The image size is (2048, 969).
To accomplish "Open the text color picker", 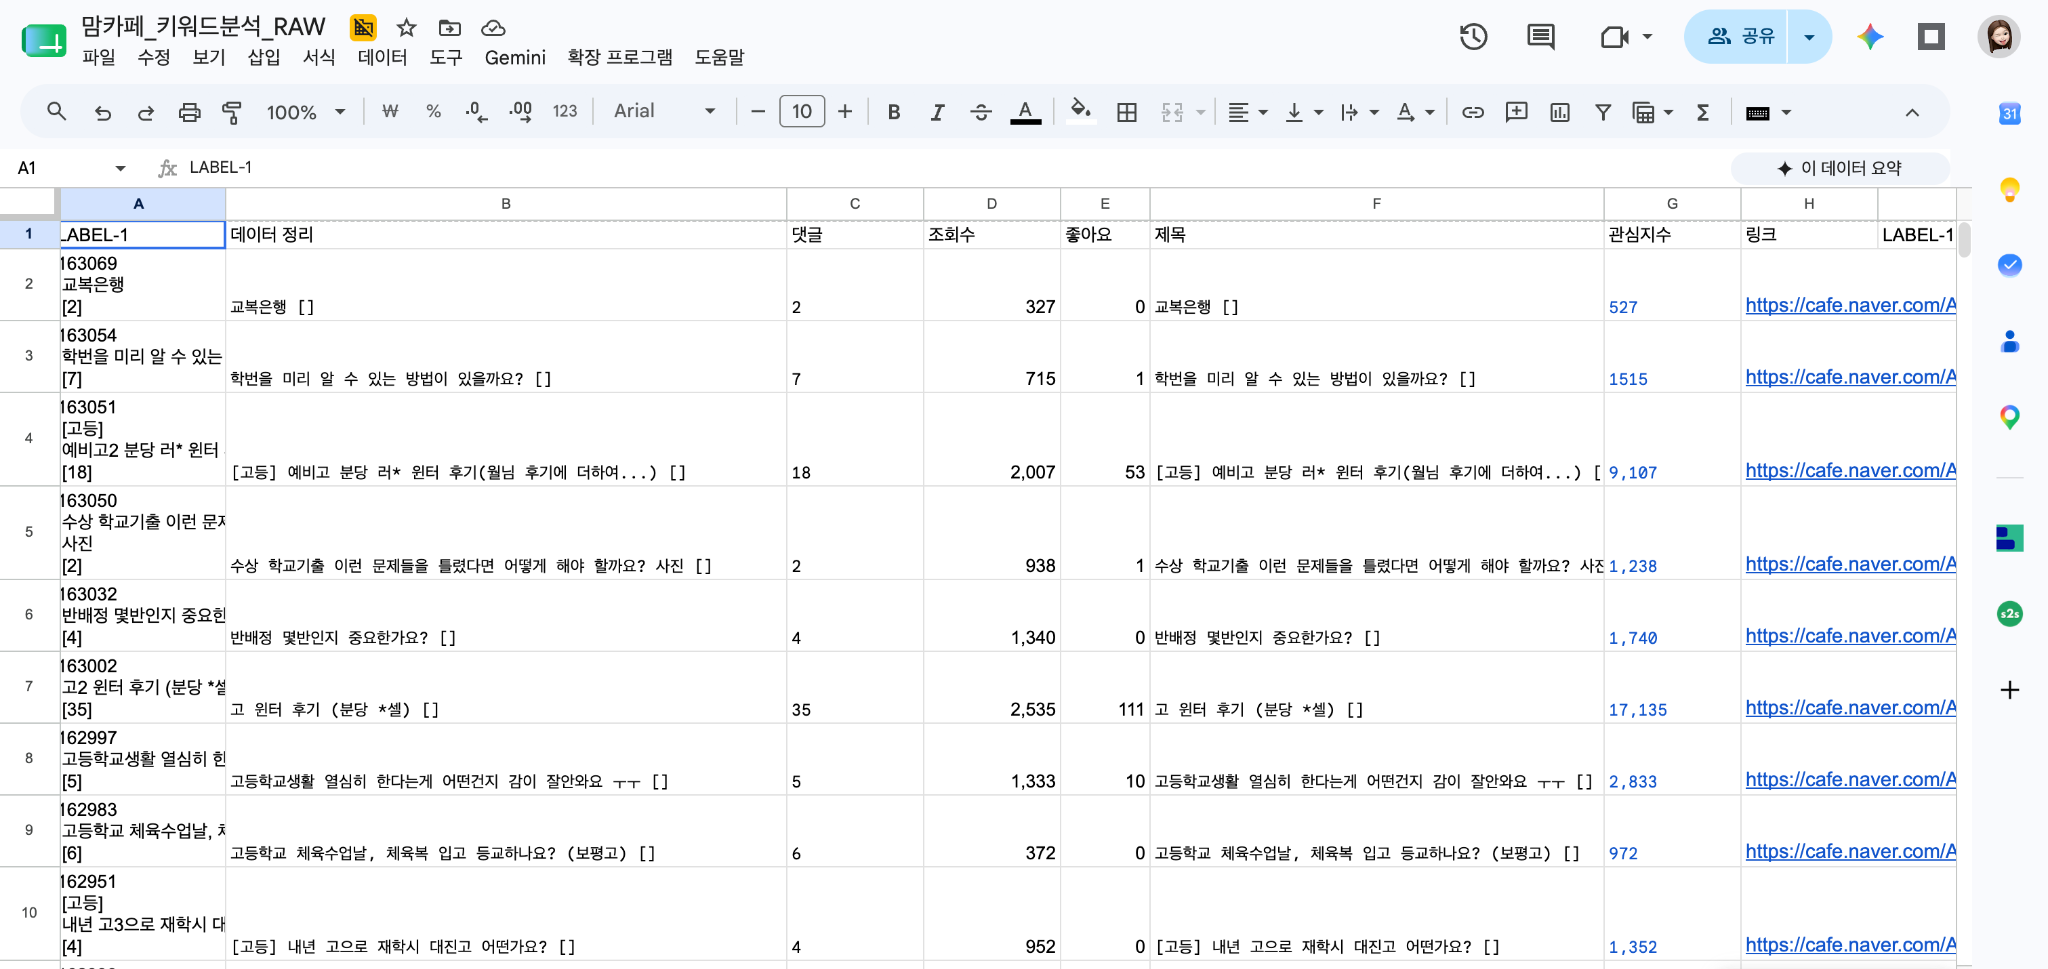I will tap(1025, 112).
